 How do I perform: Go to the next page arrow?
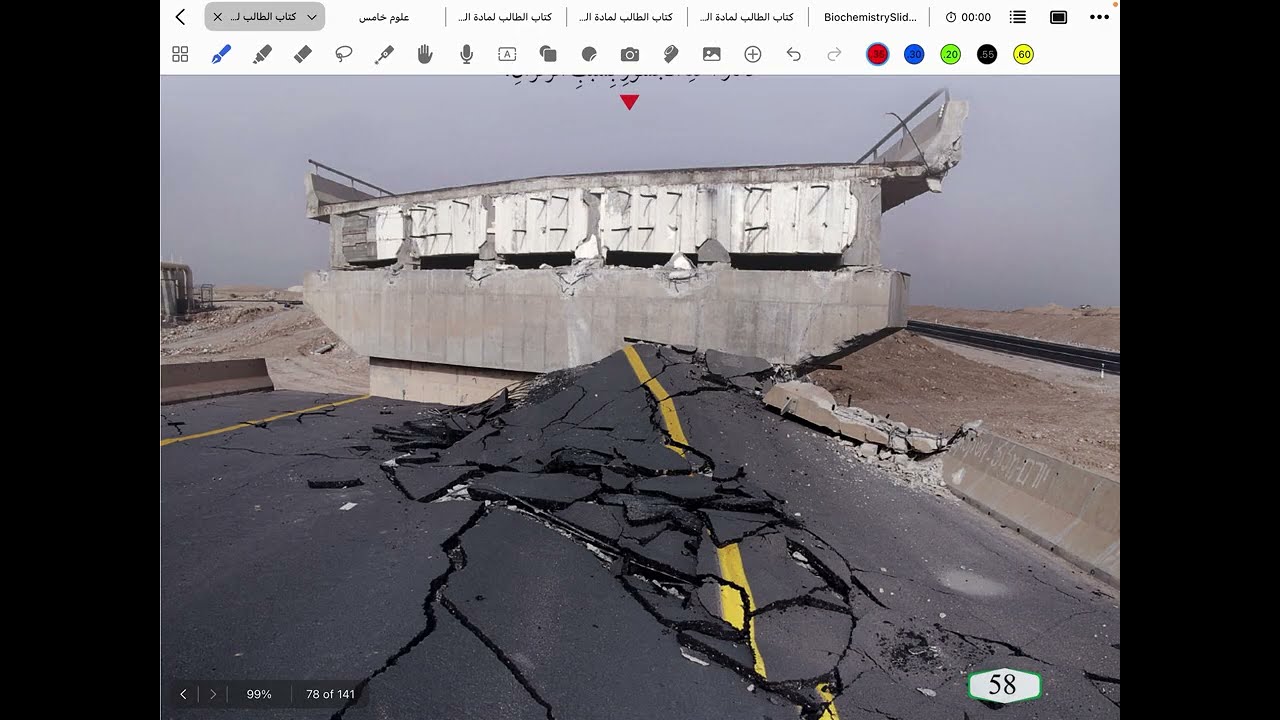tap(213, 694)
